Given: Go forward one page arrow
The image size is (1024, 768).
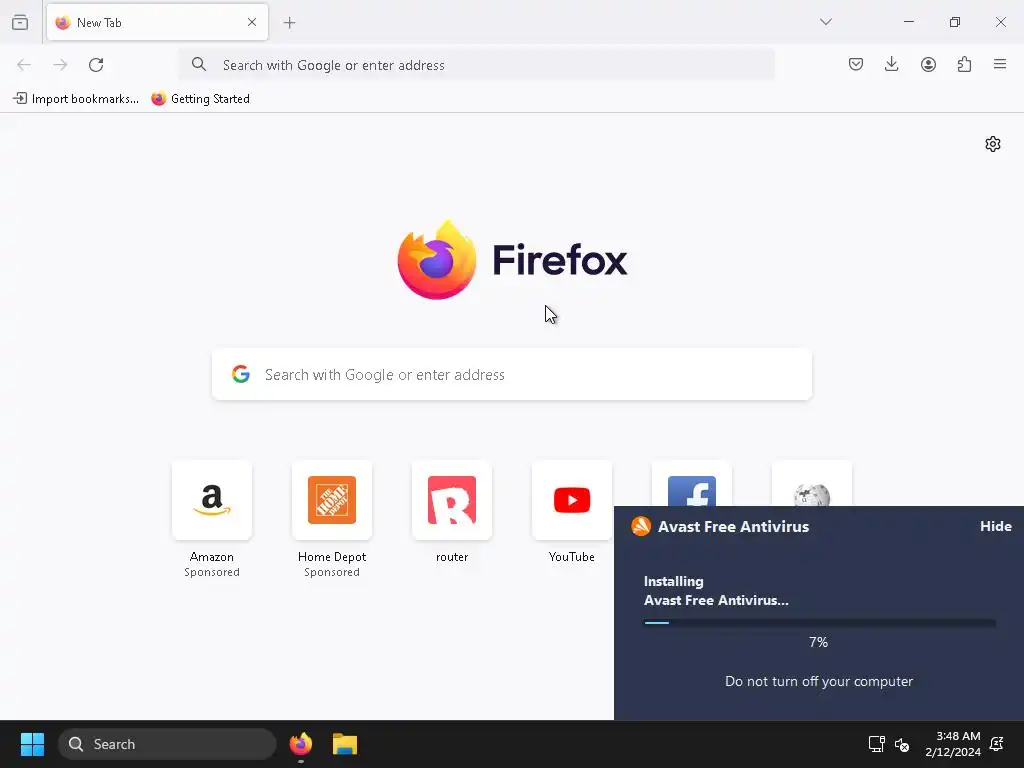Looking at the screenshot, I should pyautogui.click(x=60, y=65).
